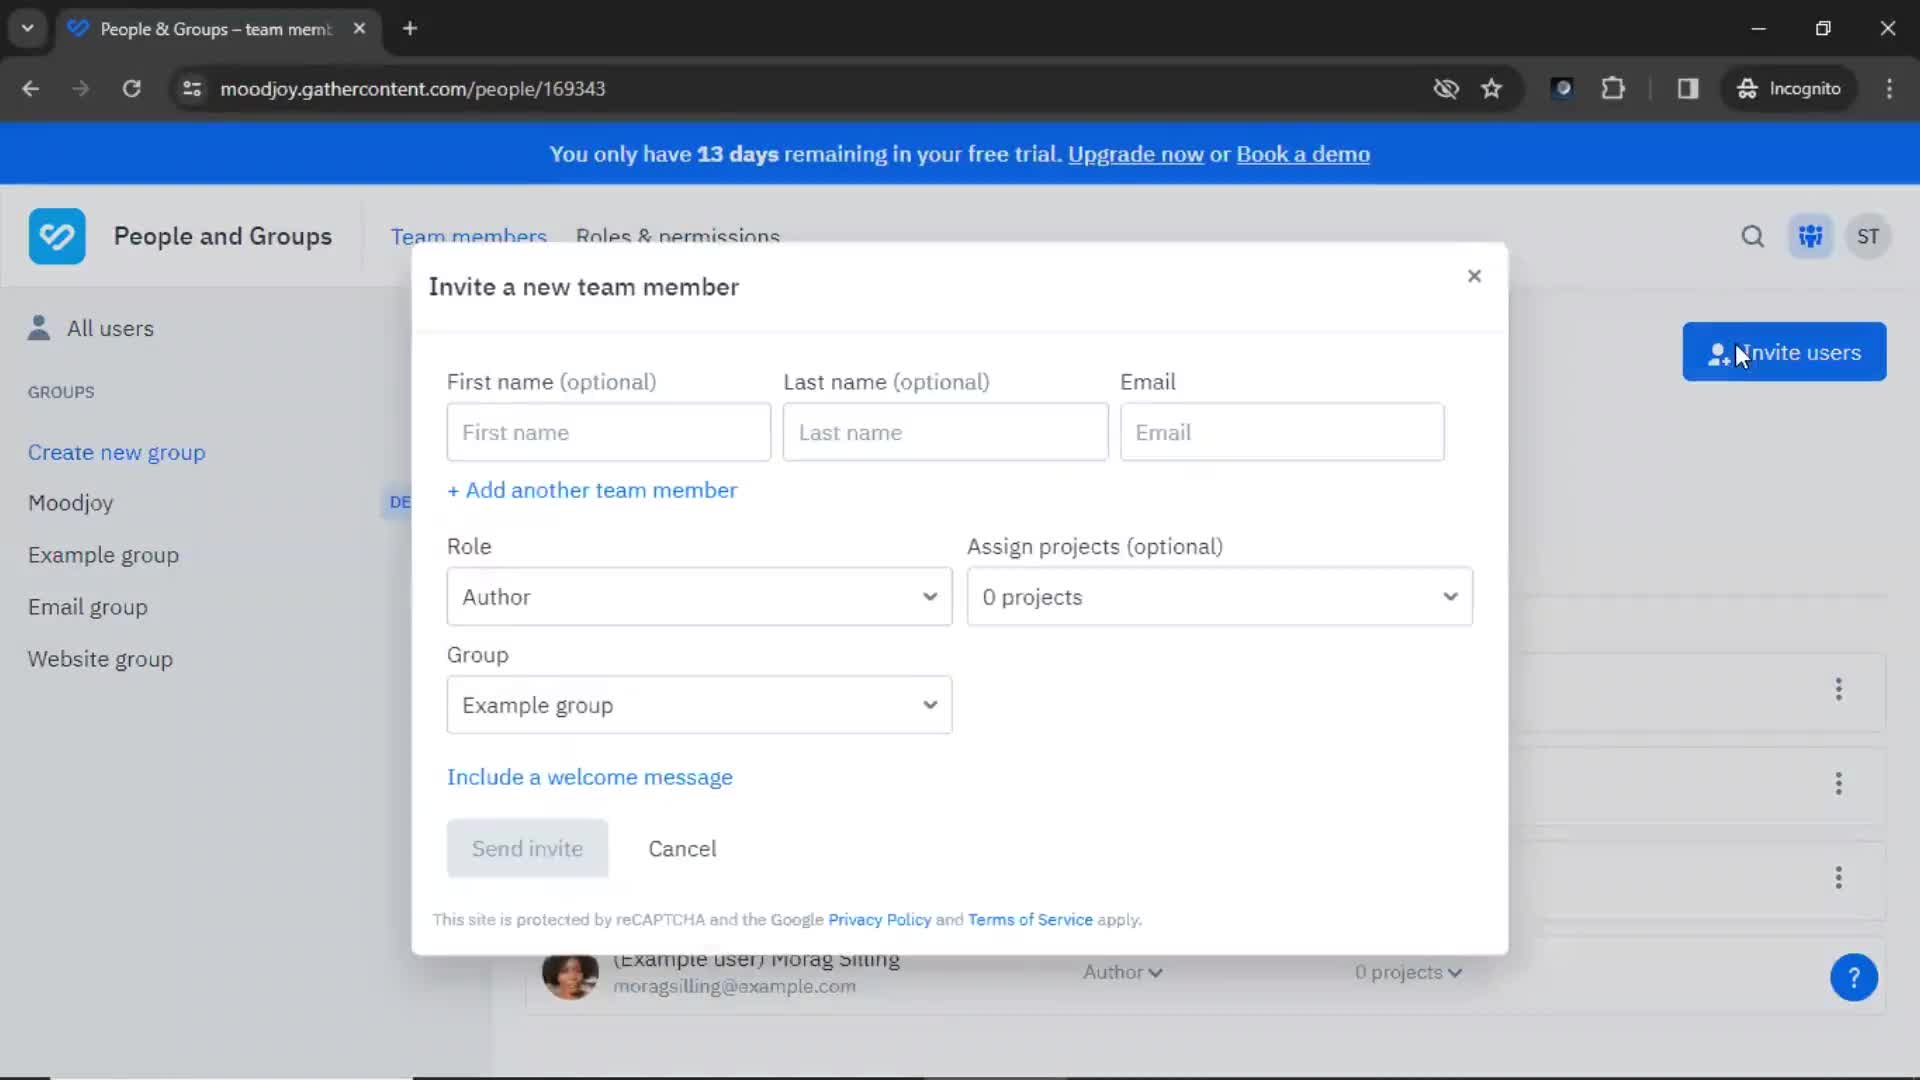Click the First name input field

coord(609,433)
